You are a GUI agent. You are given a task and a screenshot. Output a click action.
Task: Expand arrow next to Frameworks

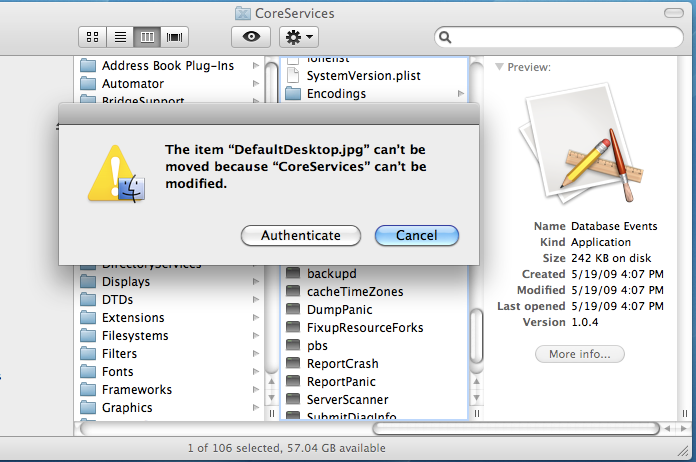(256, 389)
